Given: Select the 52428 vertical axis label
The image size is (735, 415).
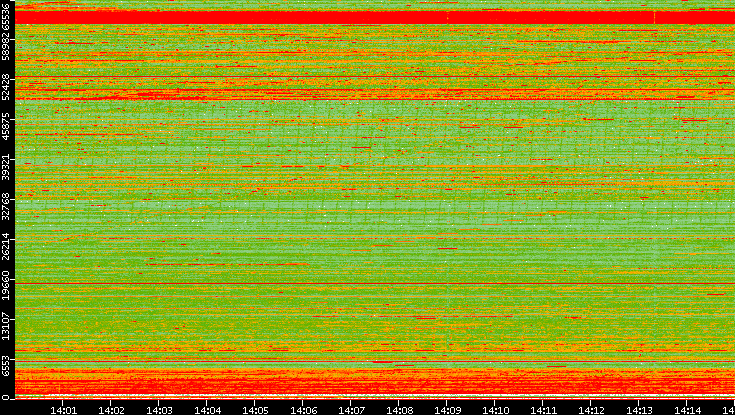Looking at the screenshot, I should coord(5,86).
